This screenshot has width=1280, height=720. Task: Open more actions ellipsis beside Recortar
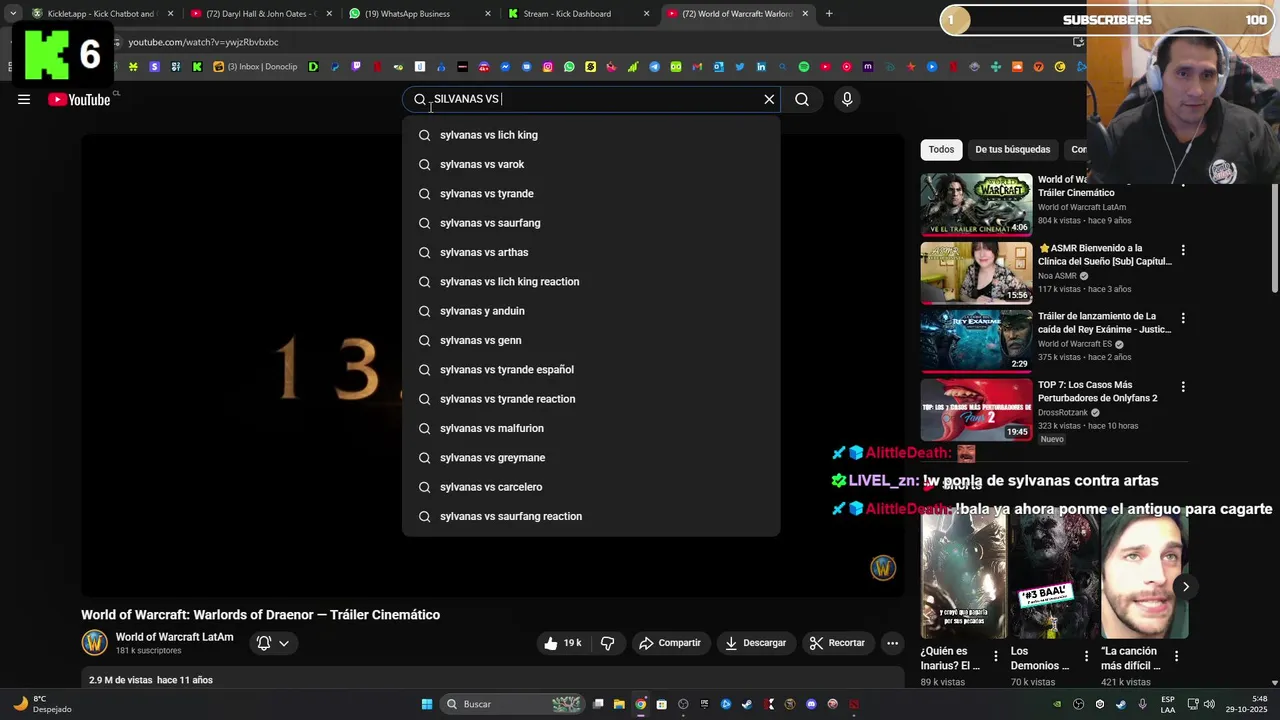(893, 643)
